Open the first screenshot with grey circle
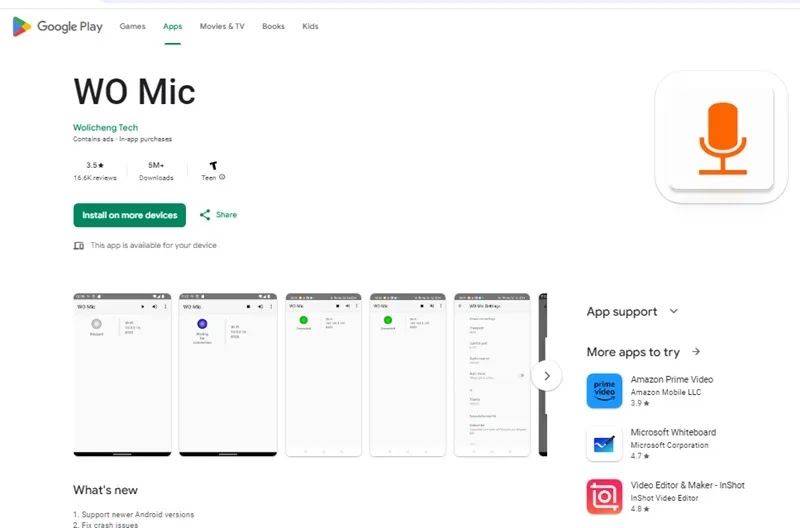Viewport: 800px width, 528px height. [x=122, y=374]
